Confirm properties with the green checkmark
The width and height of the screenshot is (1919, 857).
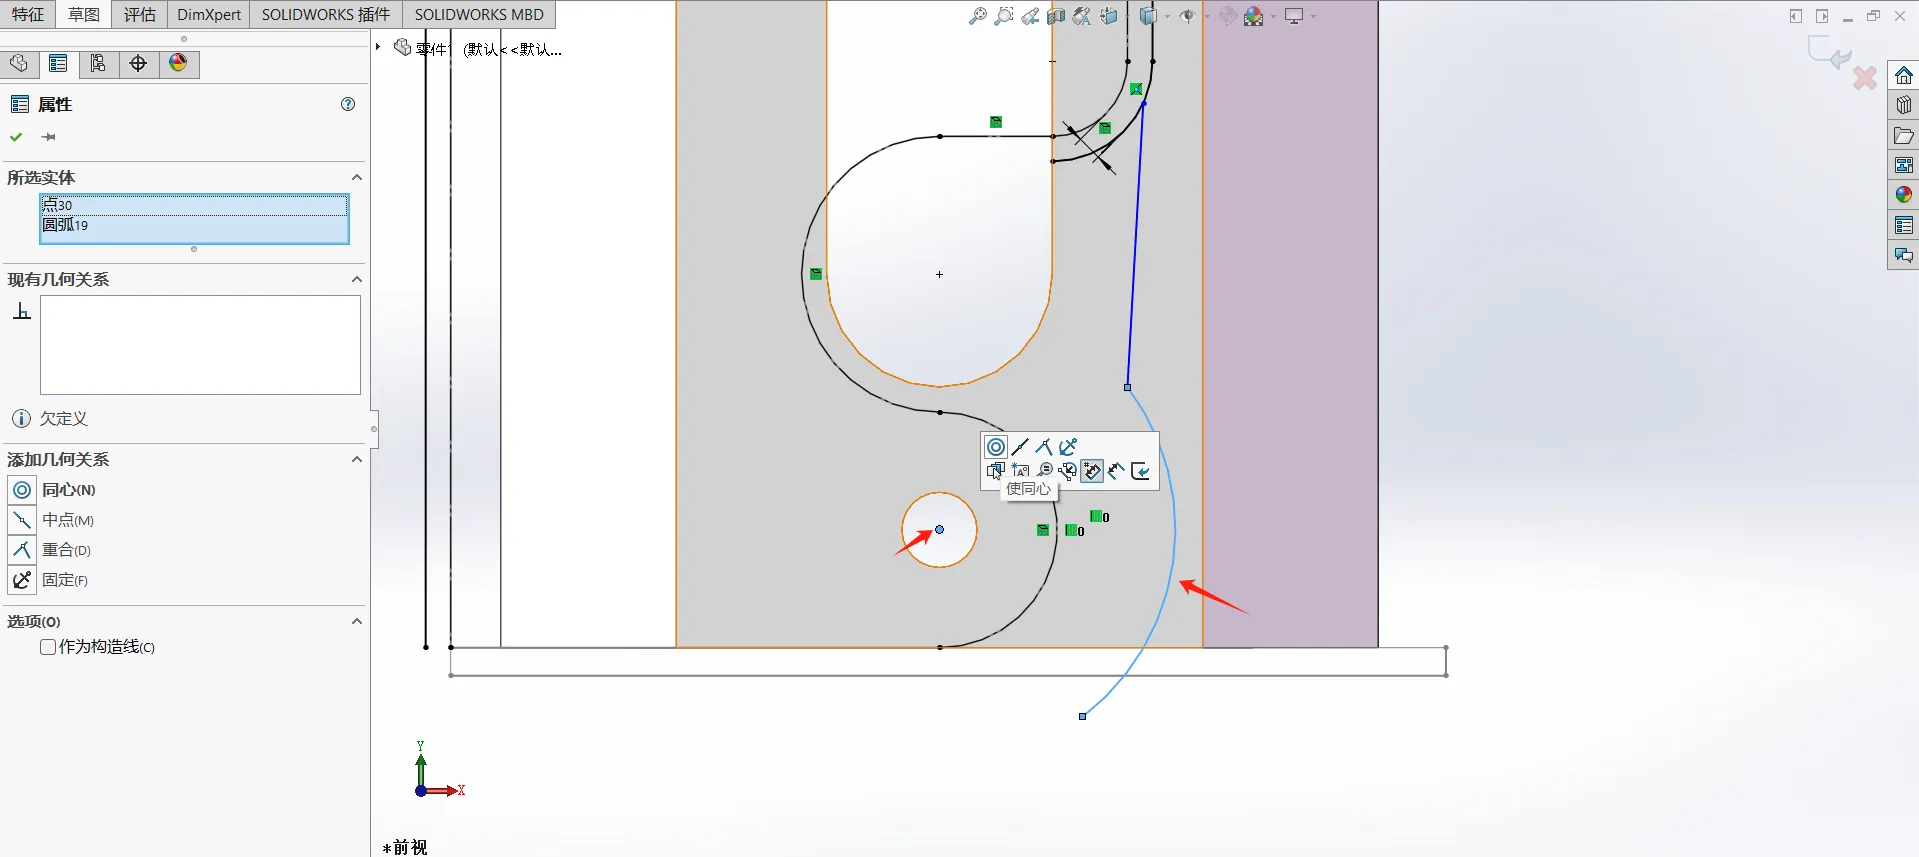tap(16, 137)
